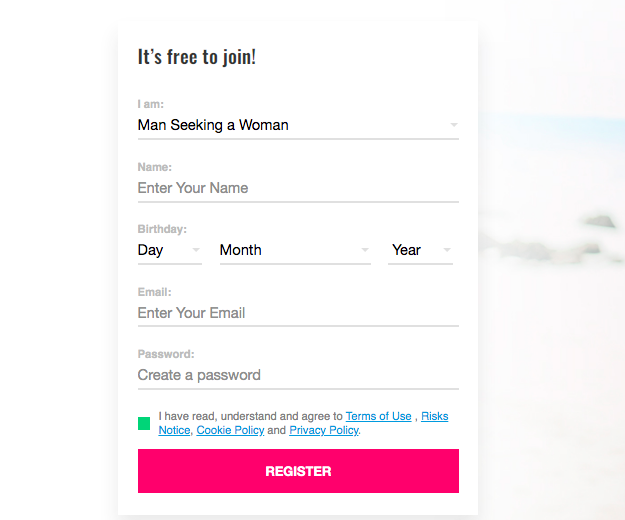Click the "It's free to join!" heading
Screen dimensions: 625x520
point(197,57)
